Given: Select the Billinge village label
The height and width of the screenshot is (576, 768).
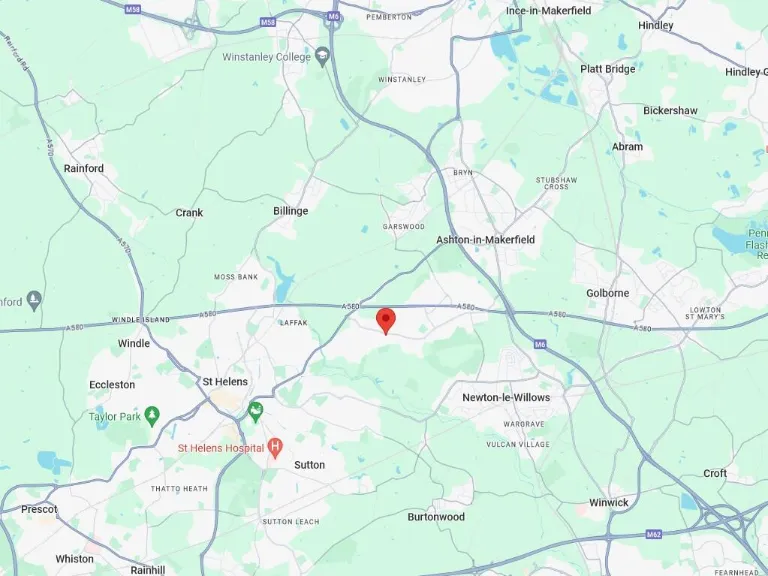Looking at the screenshot, I should 290,211.
